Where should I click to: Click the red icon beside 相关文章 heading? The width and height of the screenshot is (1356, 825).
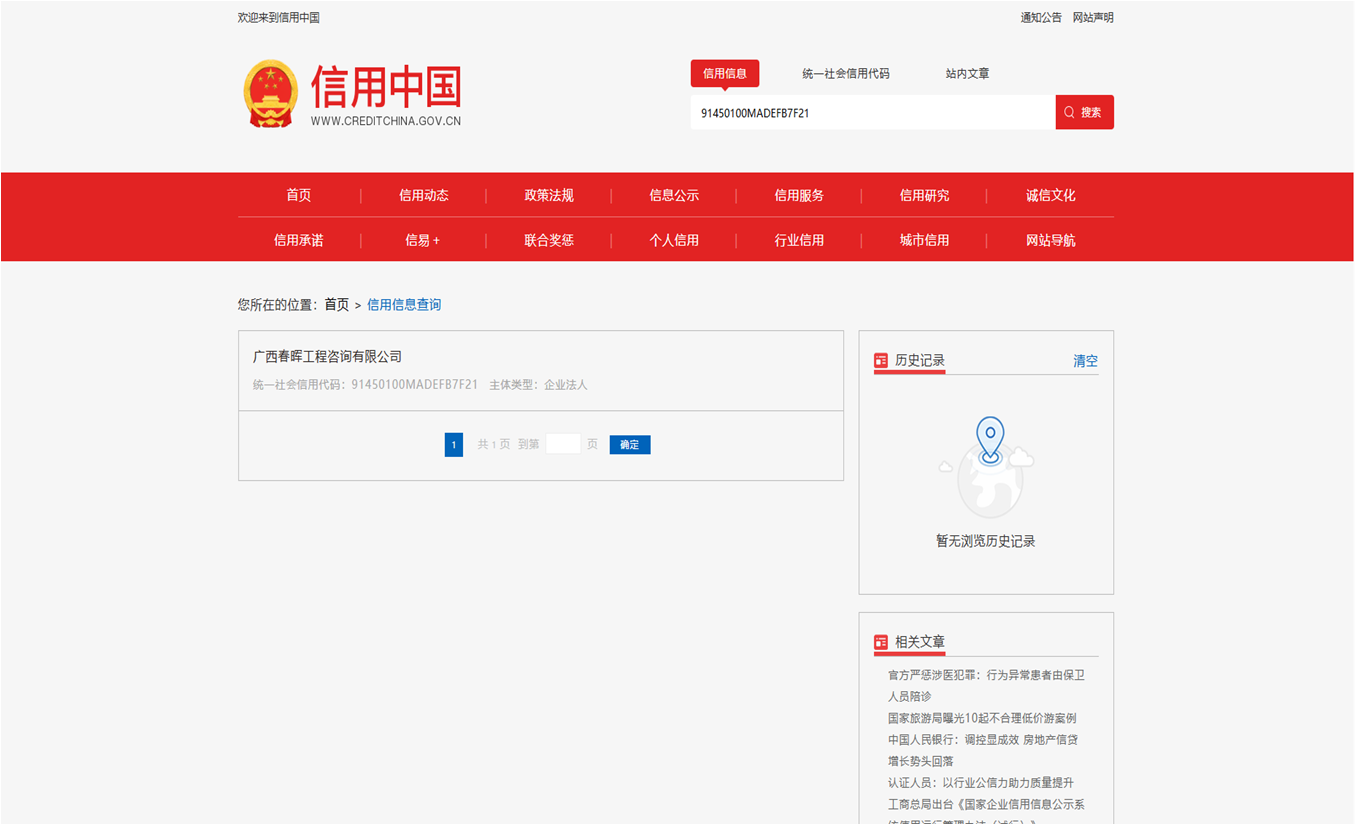pyautogui.click(x=881, y=642)
